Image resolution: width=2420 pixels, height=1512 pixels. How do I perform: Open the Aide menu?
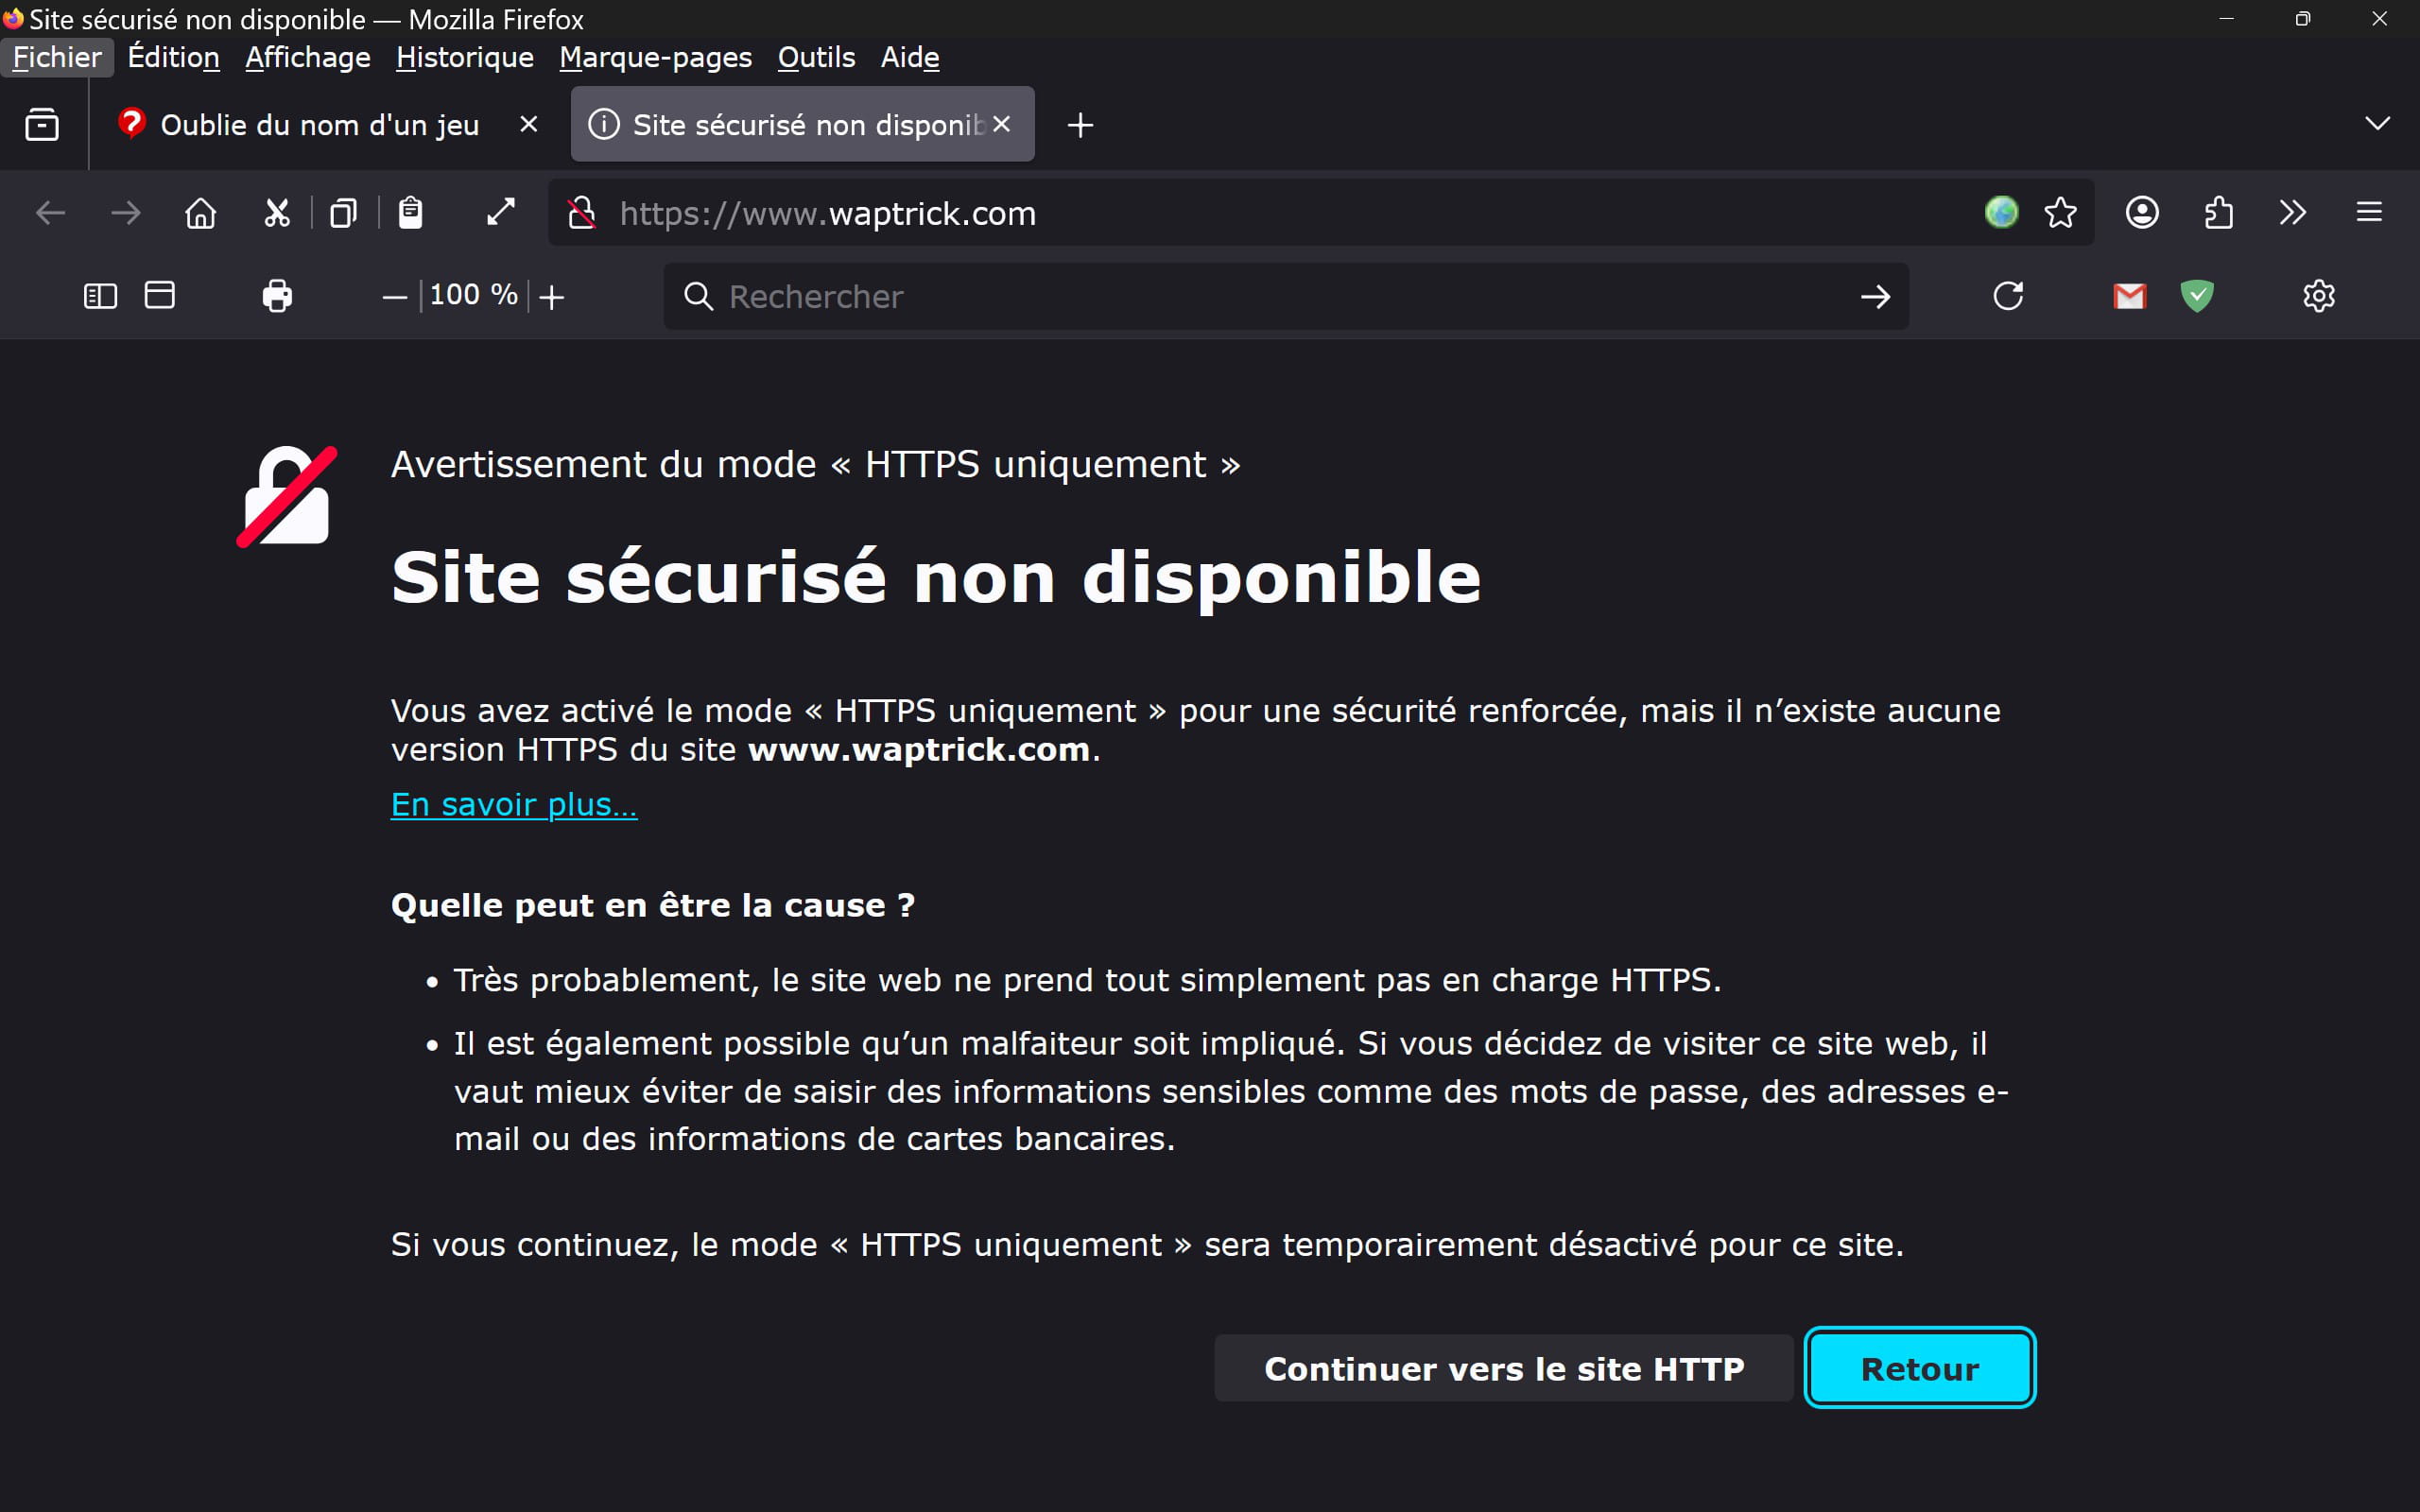click(909, 58)
